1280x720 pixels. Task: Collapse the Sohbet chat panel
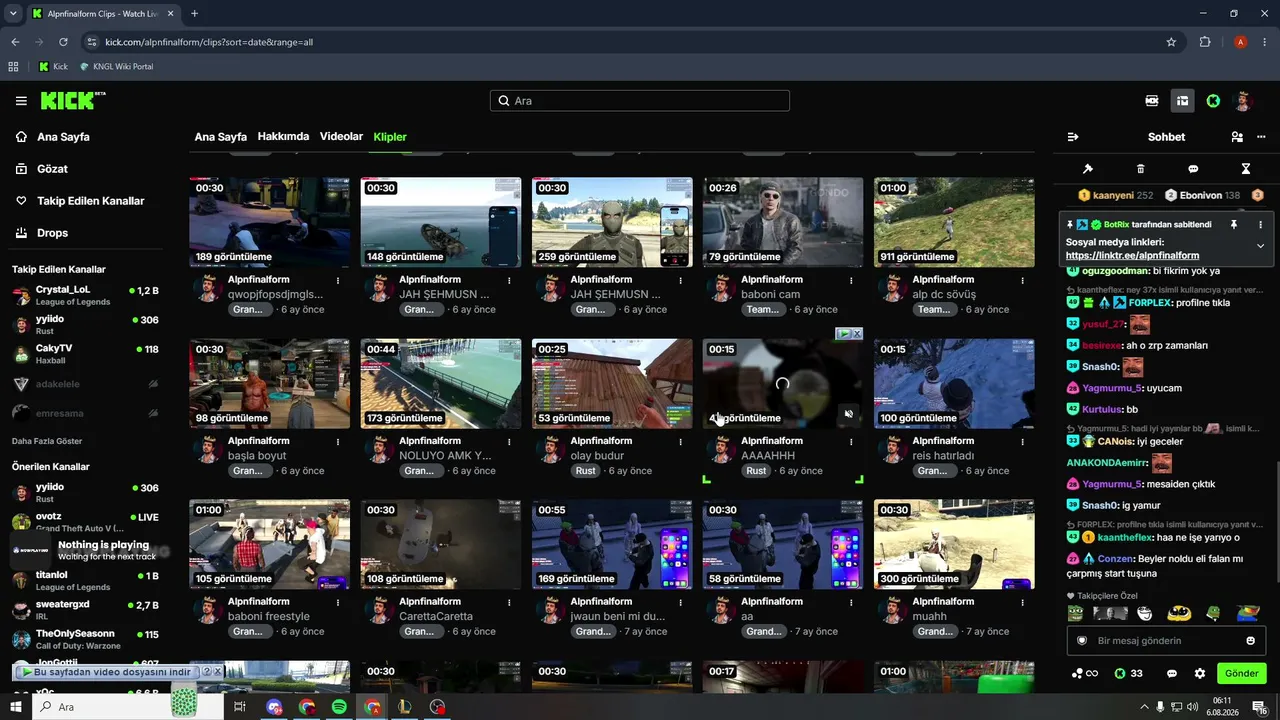1073,137
